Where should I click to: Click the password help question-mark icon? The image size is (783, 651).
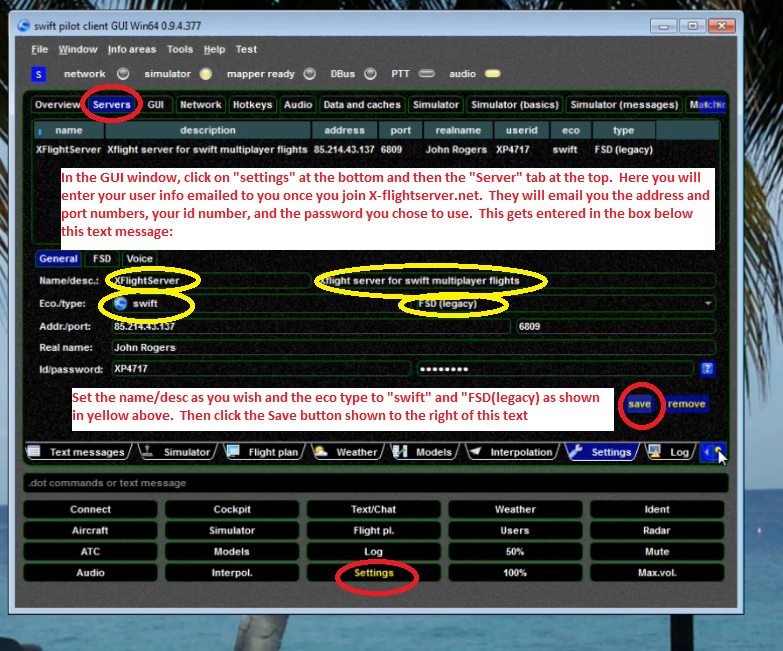pyautogui.click(x=707, y=369)
